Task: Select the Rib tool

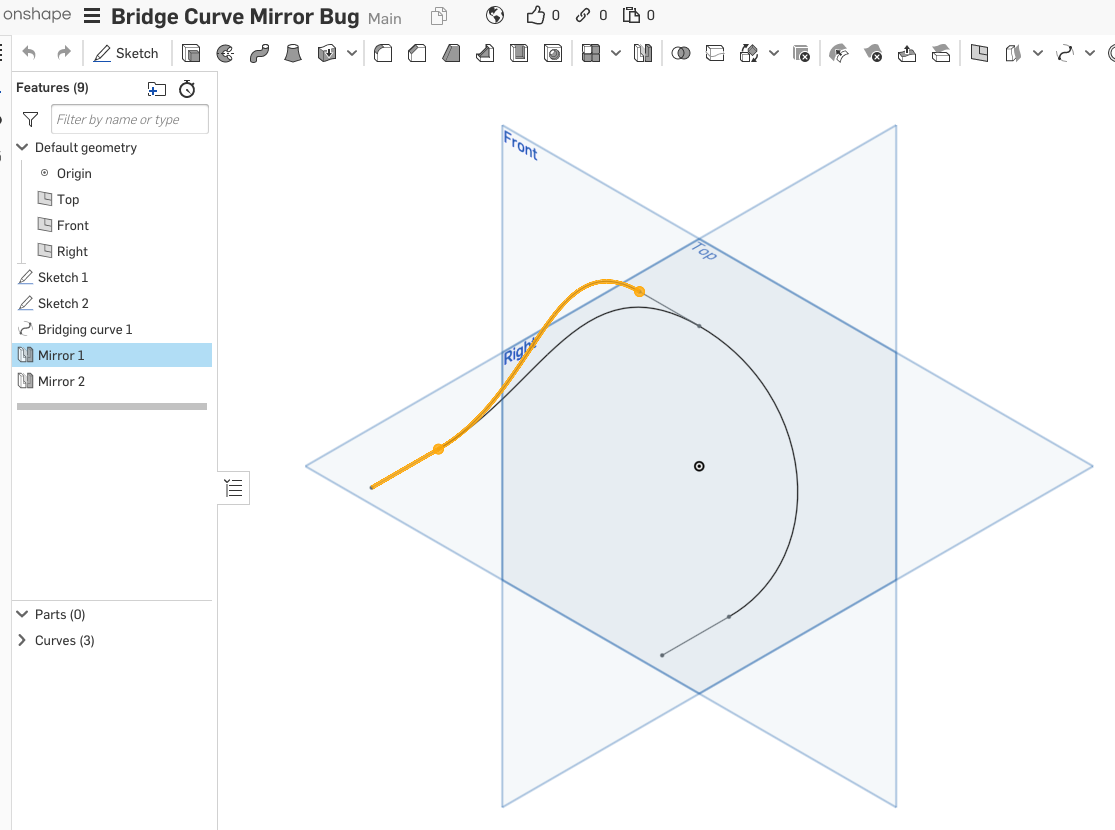Action: pyautogui.click(x=485, y=53)
